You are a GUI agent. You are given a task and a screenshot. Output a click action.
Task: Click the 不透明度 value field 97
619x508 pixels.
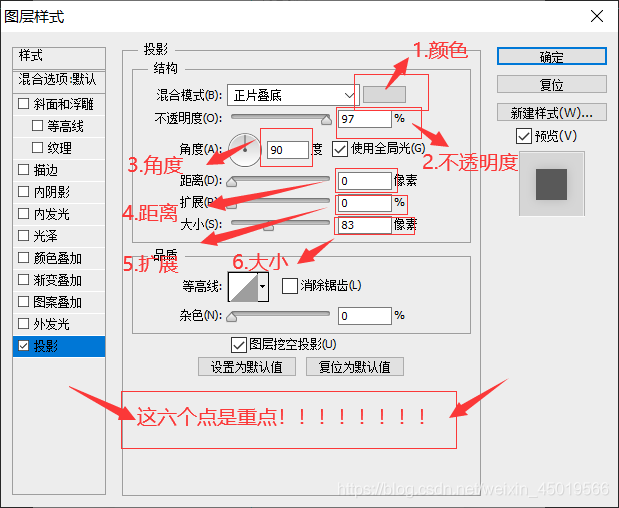pyautogui.click(x=364, y=119)
